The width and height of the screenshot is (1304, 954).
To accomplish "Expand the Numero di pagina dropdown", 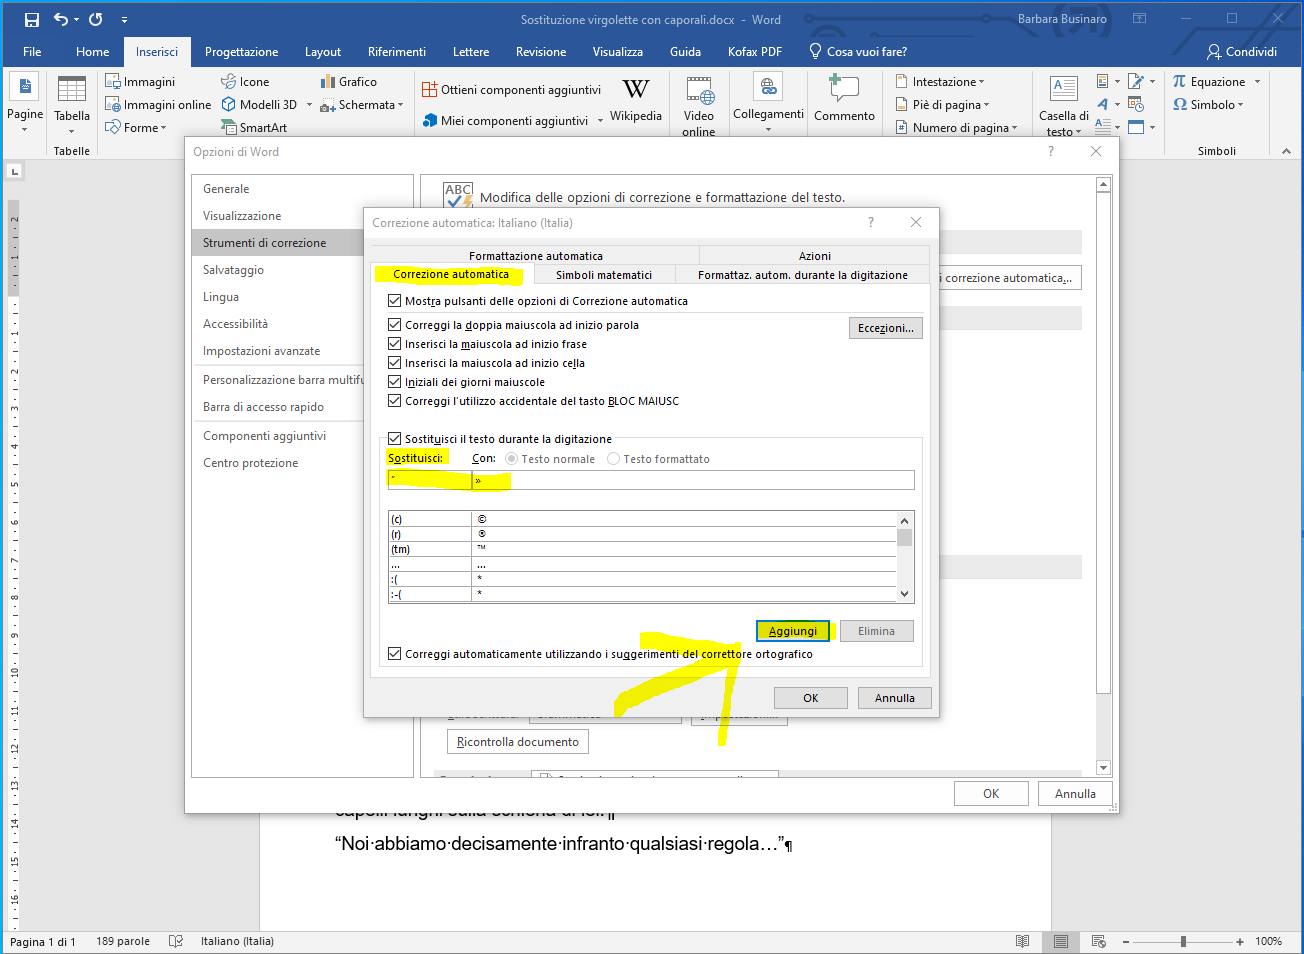I will click(963, 128).
